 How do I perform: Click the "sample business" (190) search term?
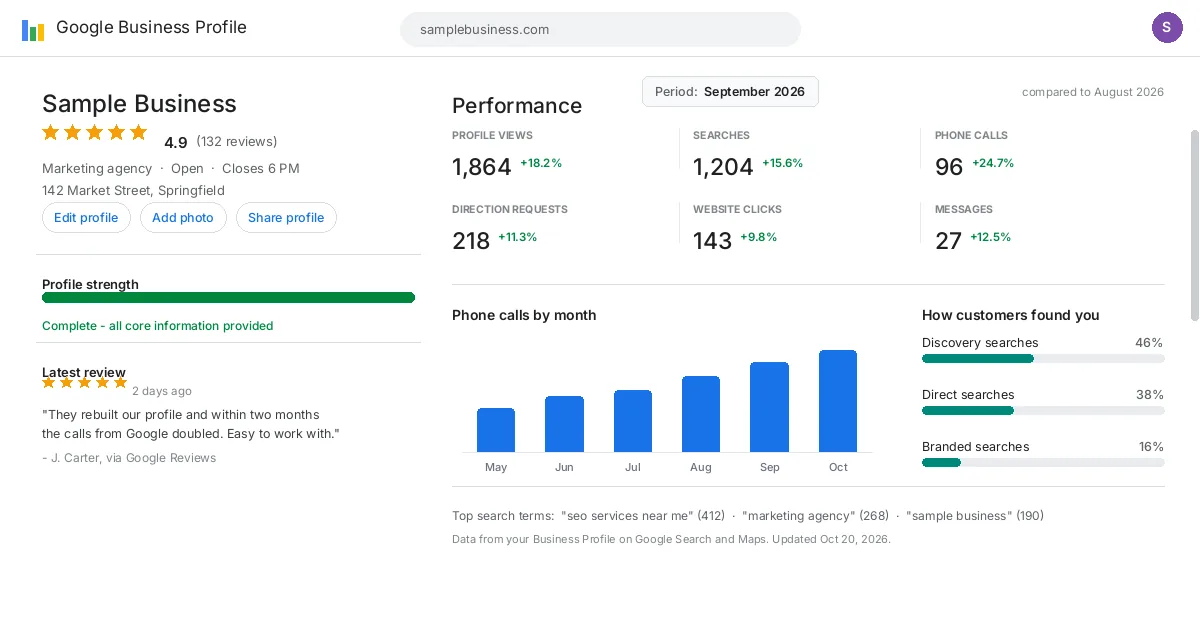point(975,516)
